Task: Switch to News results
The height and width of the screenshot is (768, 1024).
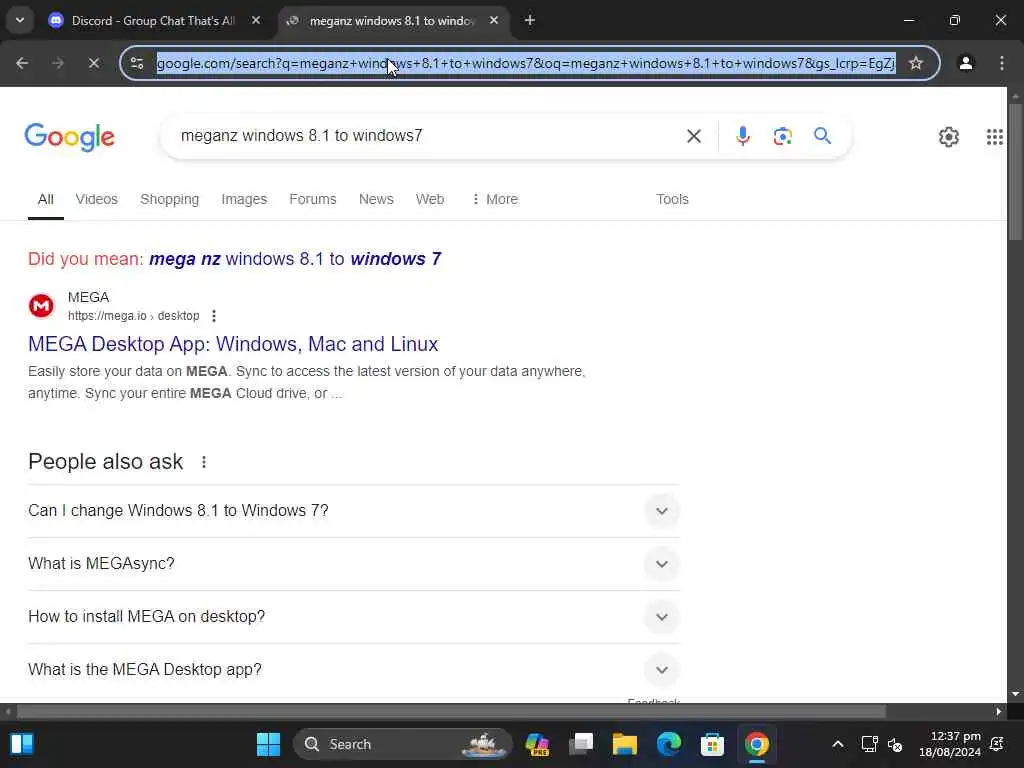Action: (376, 199)
